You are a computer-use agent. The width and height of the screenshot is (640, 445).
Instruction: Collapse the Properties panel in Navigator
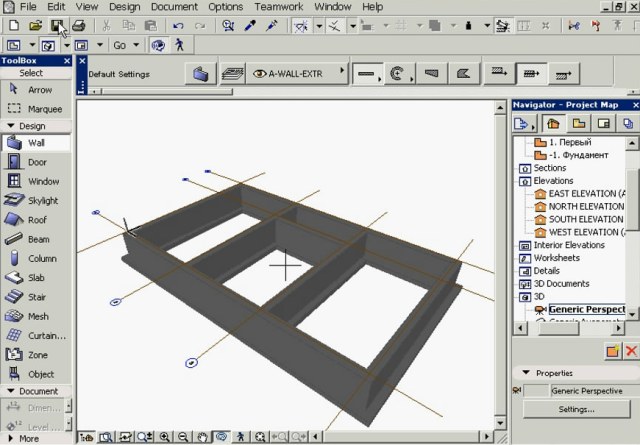point(525,373)
